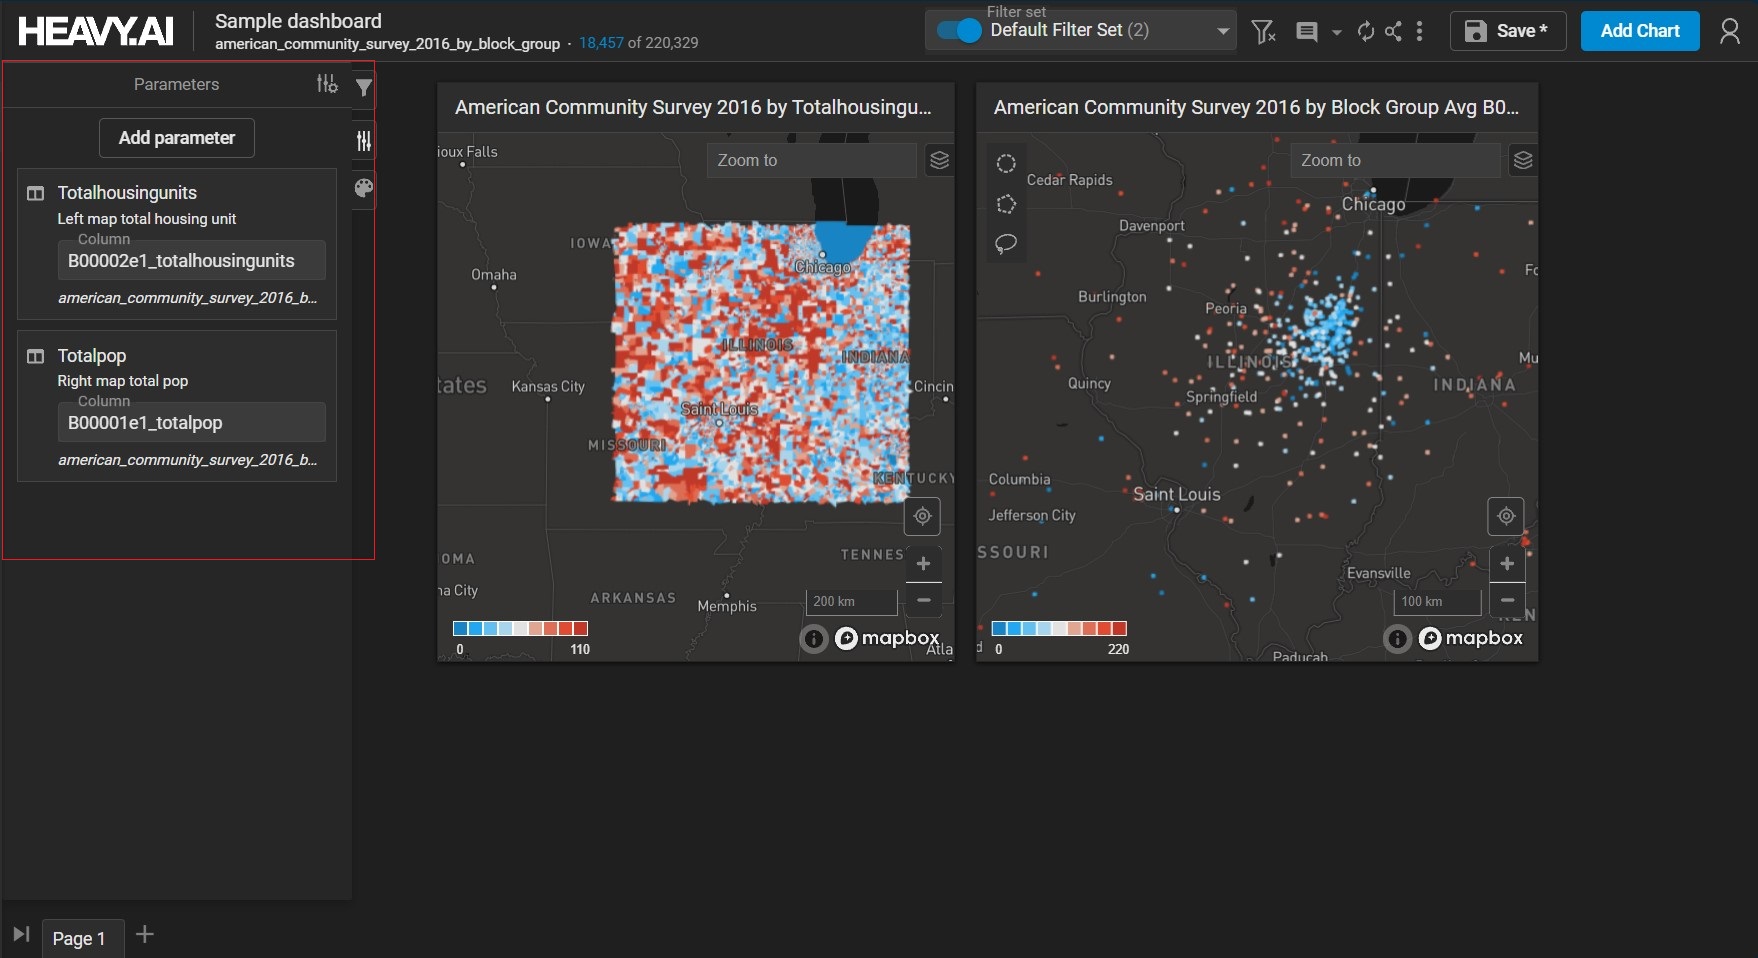1758x958 pixels.
Task: Click recenter location icon on left map
Action: tap(923, 516)
